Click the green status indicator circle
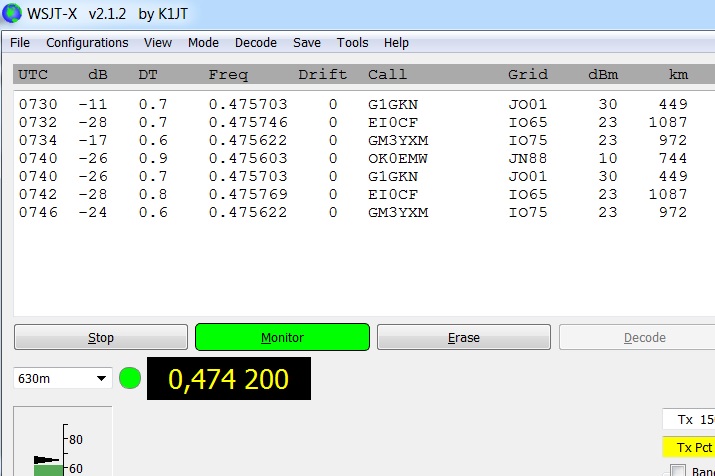This screenshot has height=476, width=715. 130,379
